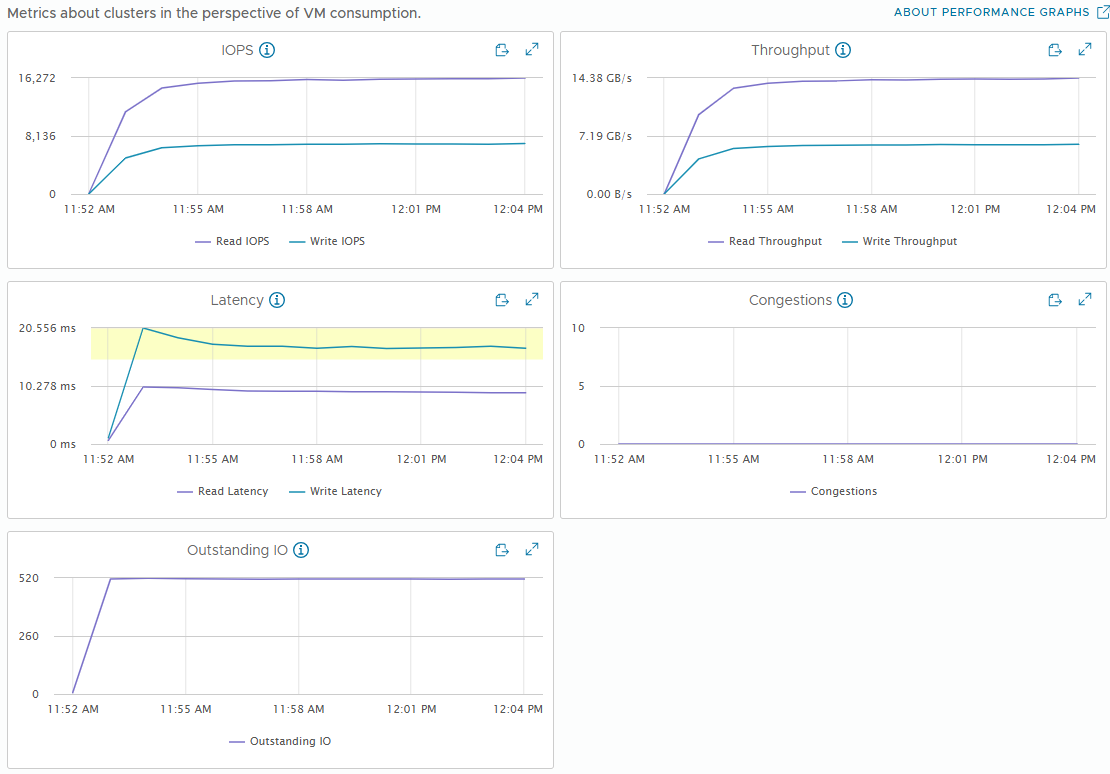The width and height of the screenshot is (1110, 774).
Task: Click the Congestions info icon
Action: pyautogui.click(x=845, y=300)
